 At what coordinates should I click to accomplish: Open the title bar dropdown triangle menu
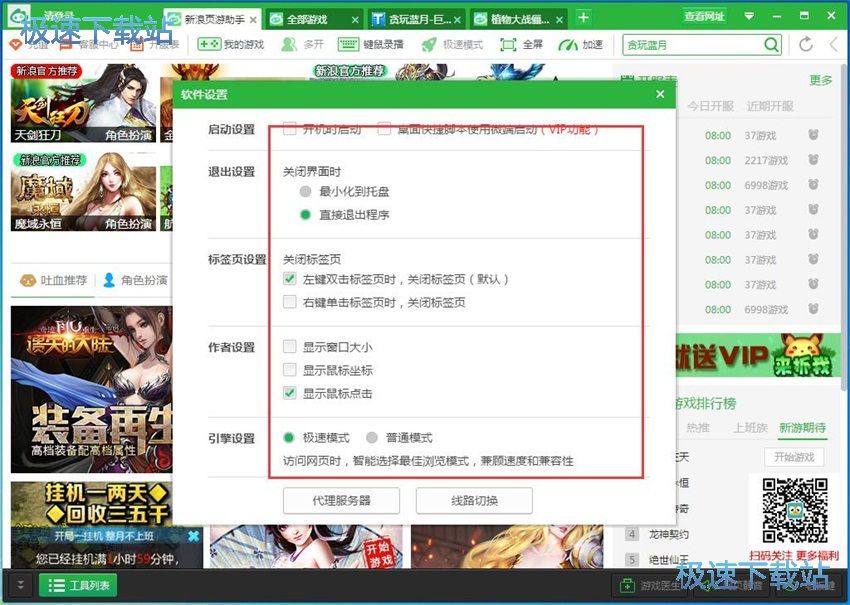click(x=749, y=16)
